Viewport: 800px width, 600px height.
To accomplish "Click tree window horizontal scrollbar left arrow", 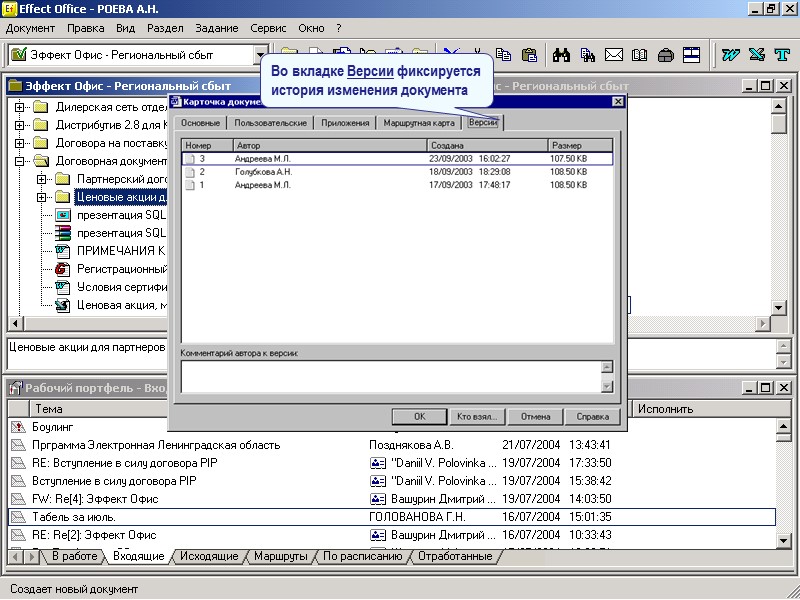I will click(x=15, y=323).
